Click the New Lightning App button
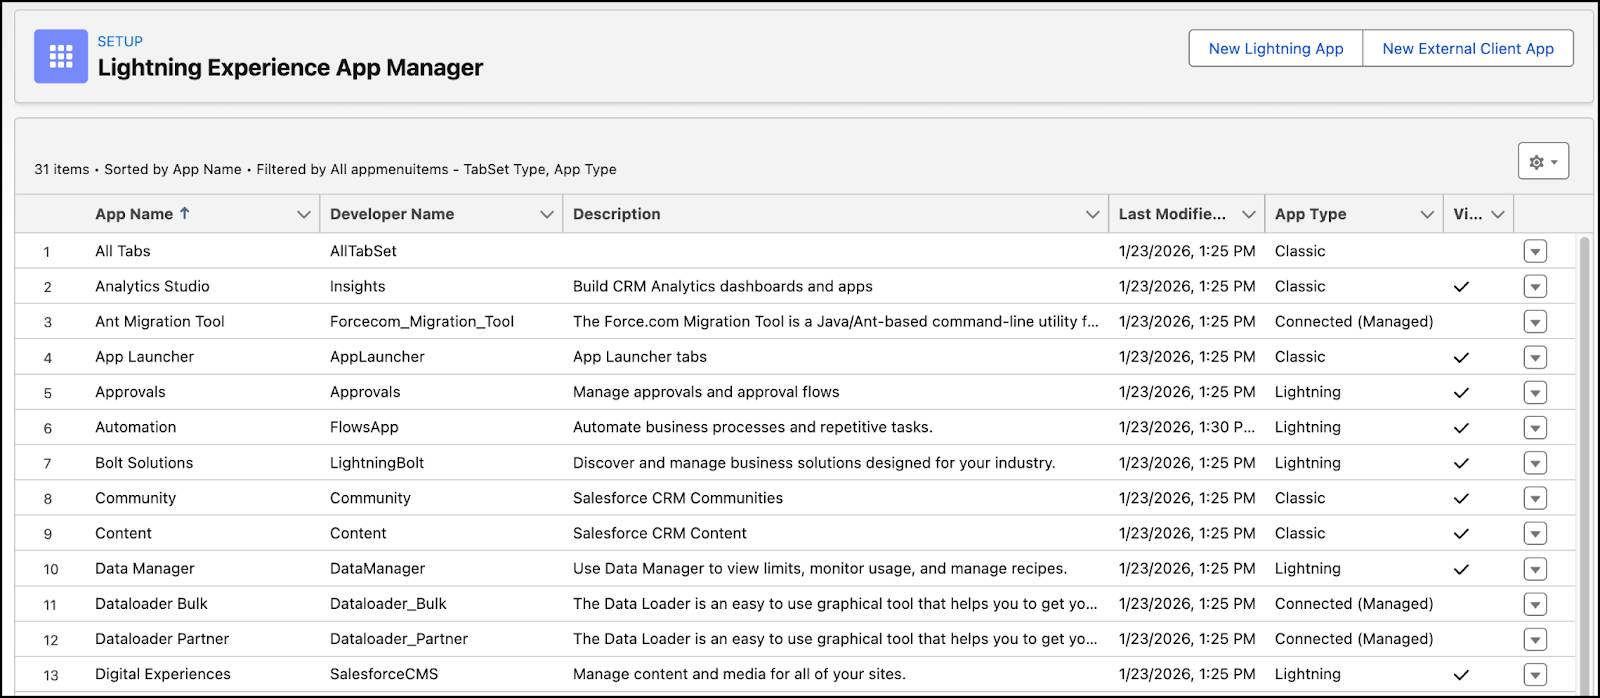The width and height of the screenshot is (1600, 698). tap(1276, 48)
